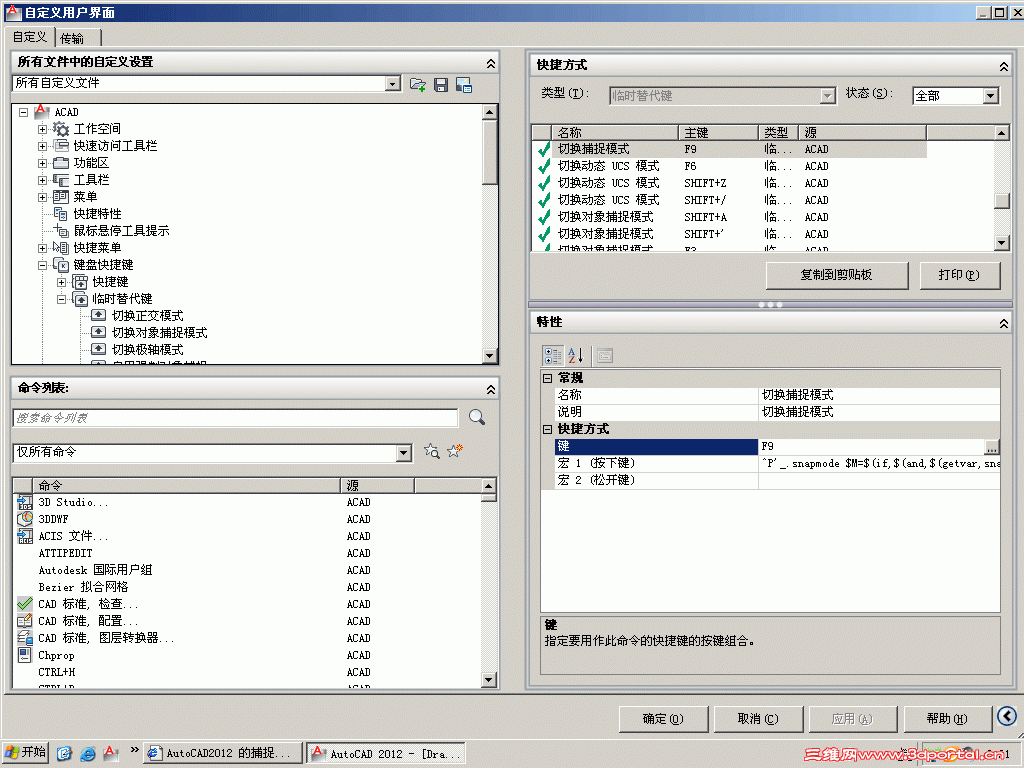Select the 切换对象捕捉模式 SHIFT+A row
The image size is (1024, 768).
tap(729, 217)
